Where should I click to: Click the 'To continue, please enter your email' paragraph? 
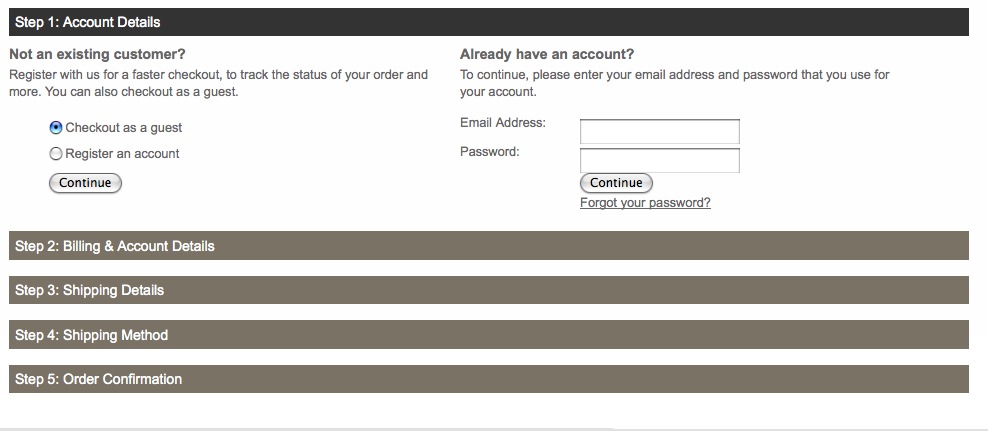click(674, 83)
